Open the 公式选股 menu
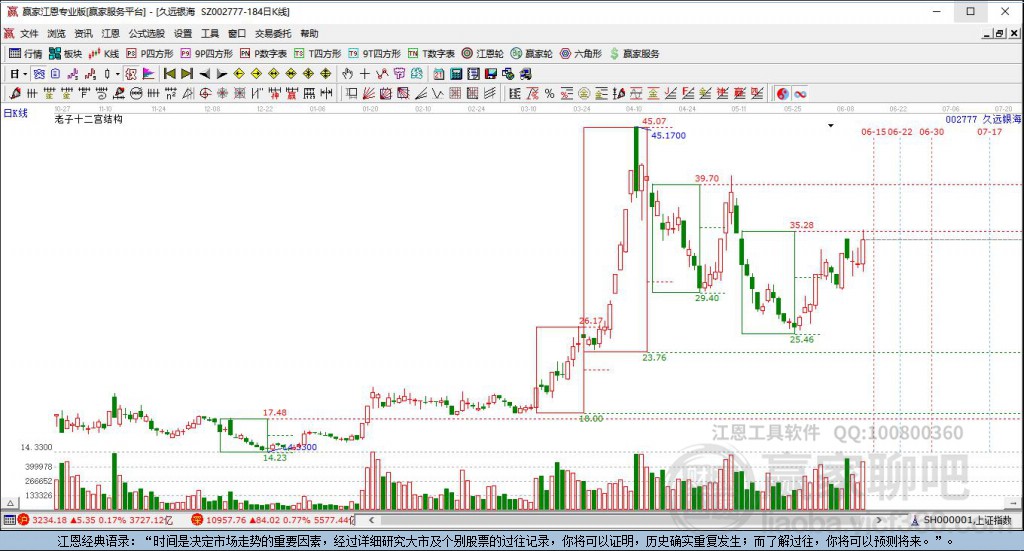Viewport: 1024px width, 551px height. (146, 33)
